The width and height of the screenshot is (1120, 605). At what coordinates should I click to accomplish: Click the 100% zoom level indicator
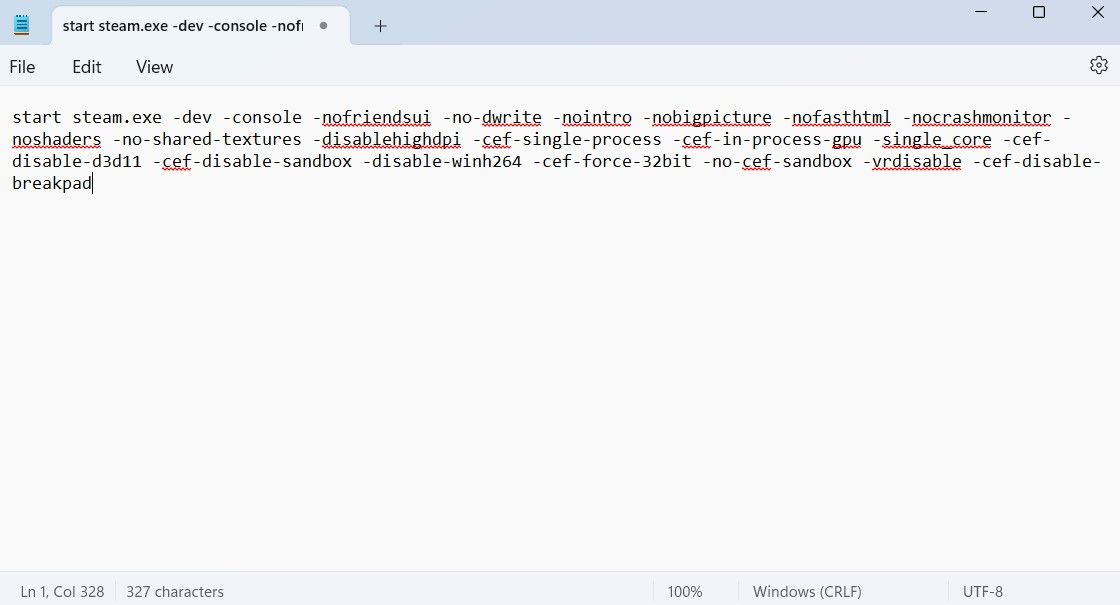point(685,591)
